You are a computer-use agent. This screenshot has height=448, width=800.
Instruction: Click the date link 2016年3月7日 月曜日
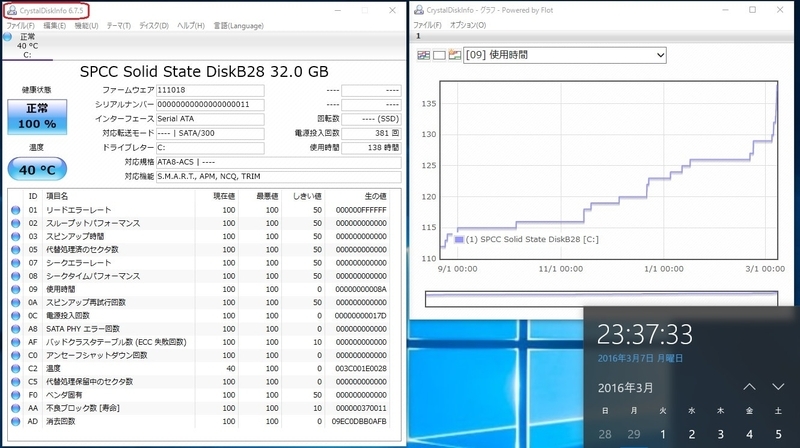point(640,359)
